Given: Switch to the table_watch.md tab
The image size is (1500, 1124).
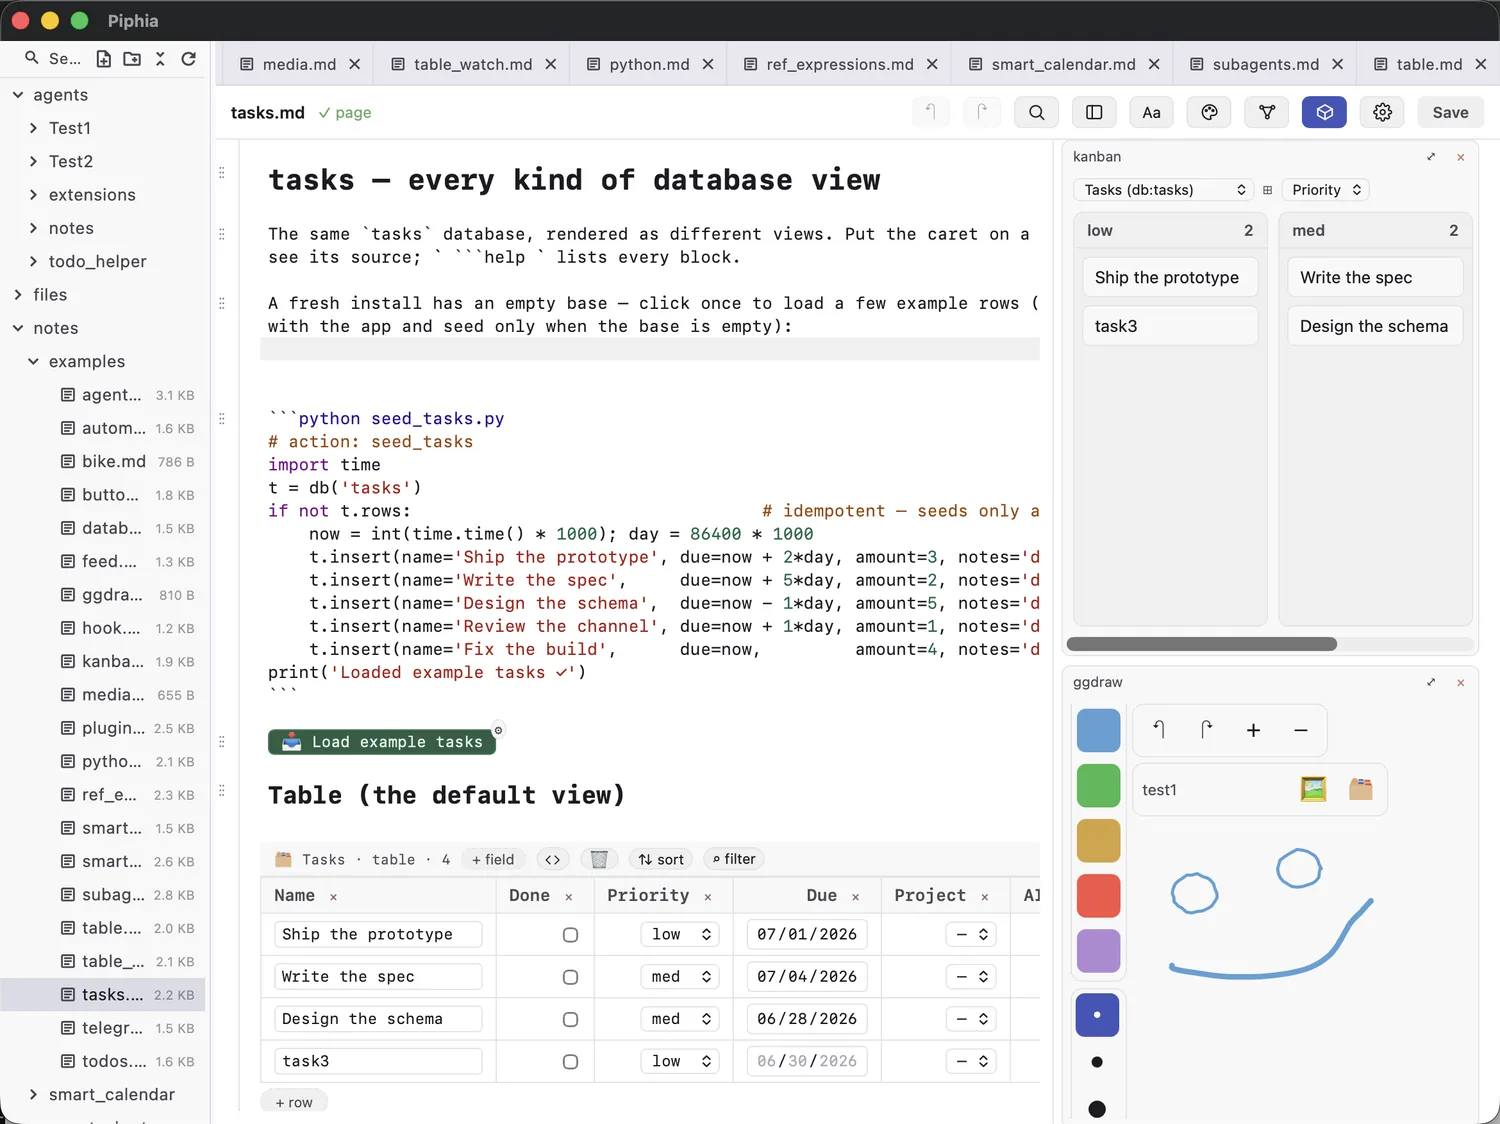Looking at the screenshot, I should 473,64.
